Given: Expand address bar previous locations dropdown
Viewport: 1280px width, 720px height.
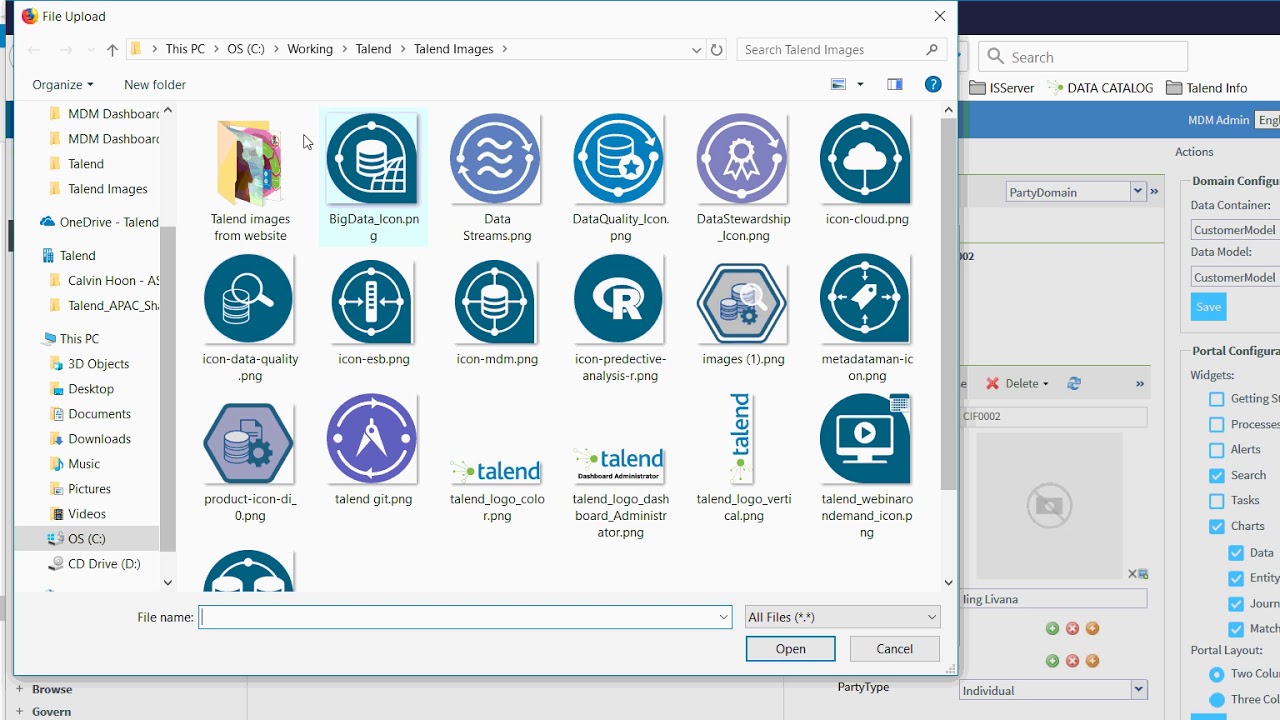Looking at the screenshot, I should [x=697, y=49].
